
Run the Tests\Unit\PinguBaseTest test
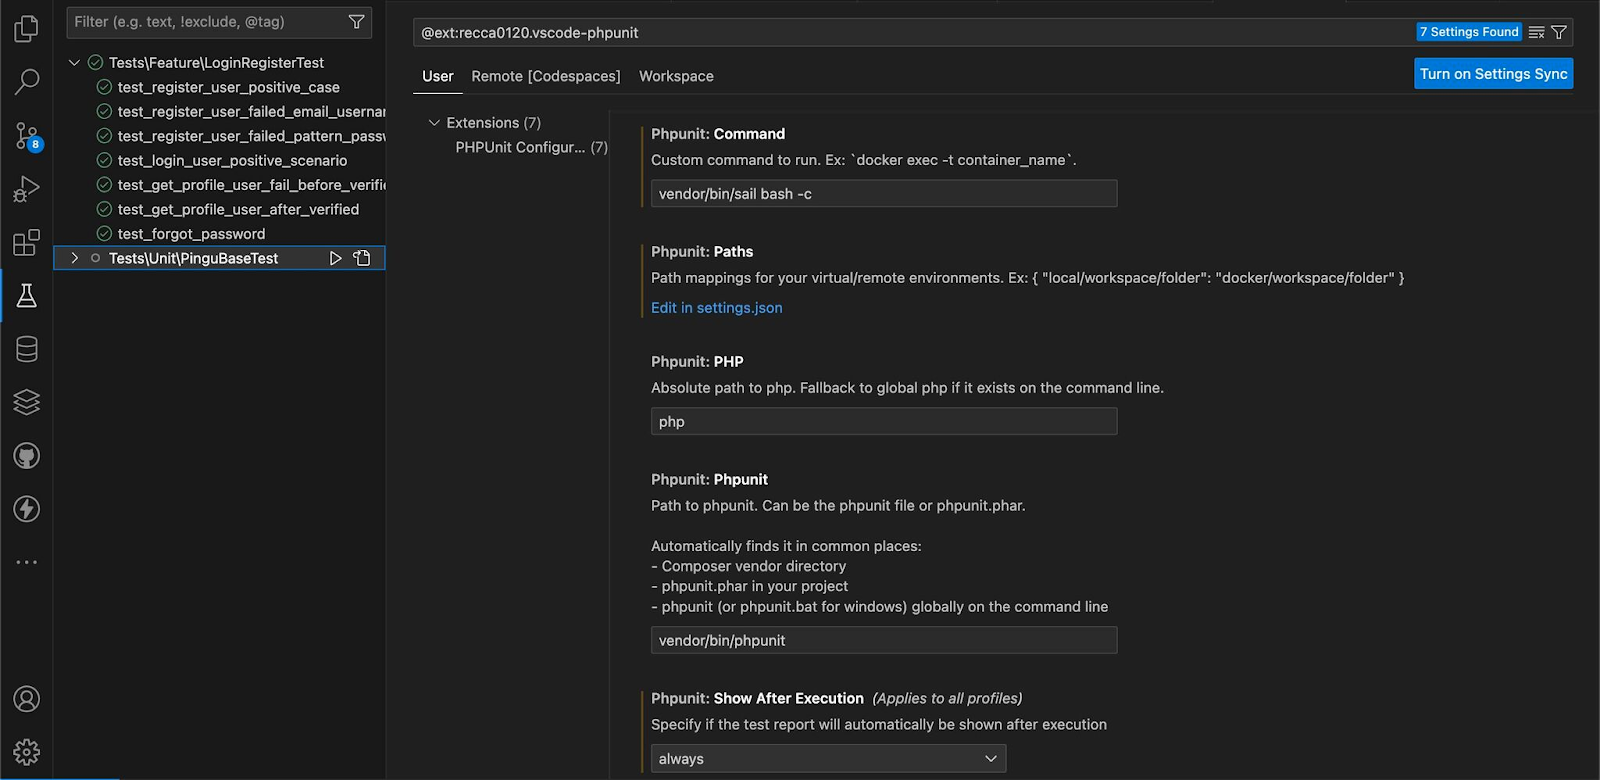point(335,258)
